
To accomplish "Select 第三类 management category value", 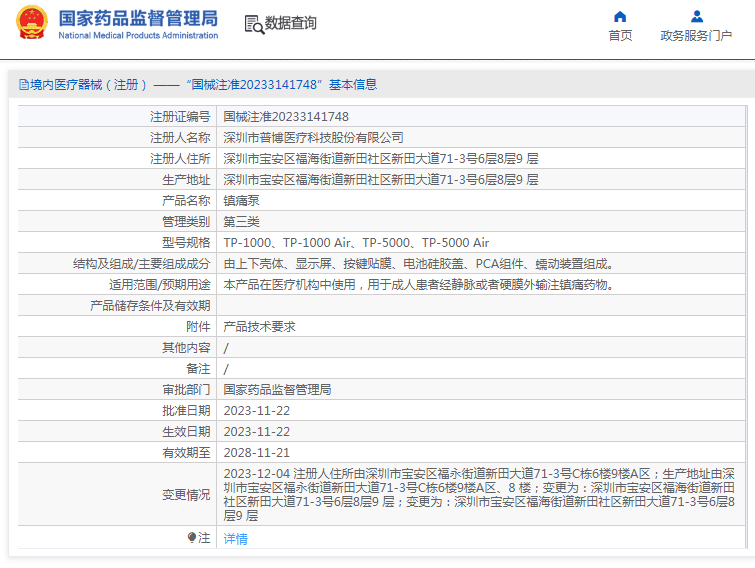I will tap(241, 222).
